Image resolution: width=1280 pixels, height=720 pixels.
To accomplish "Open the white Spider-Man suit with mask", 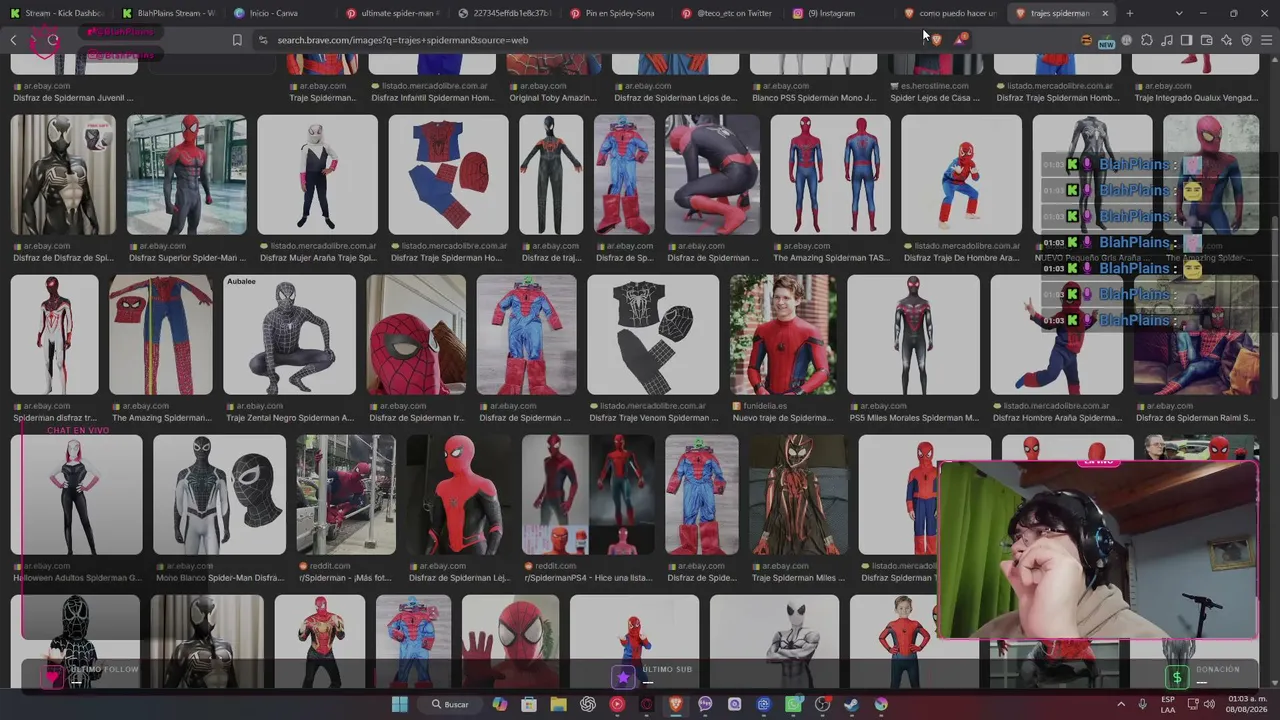I will (x=219, y=495).
